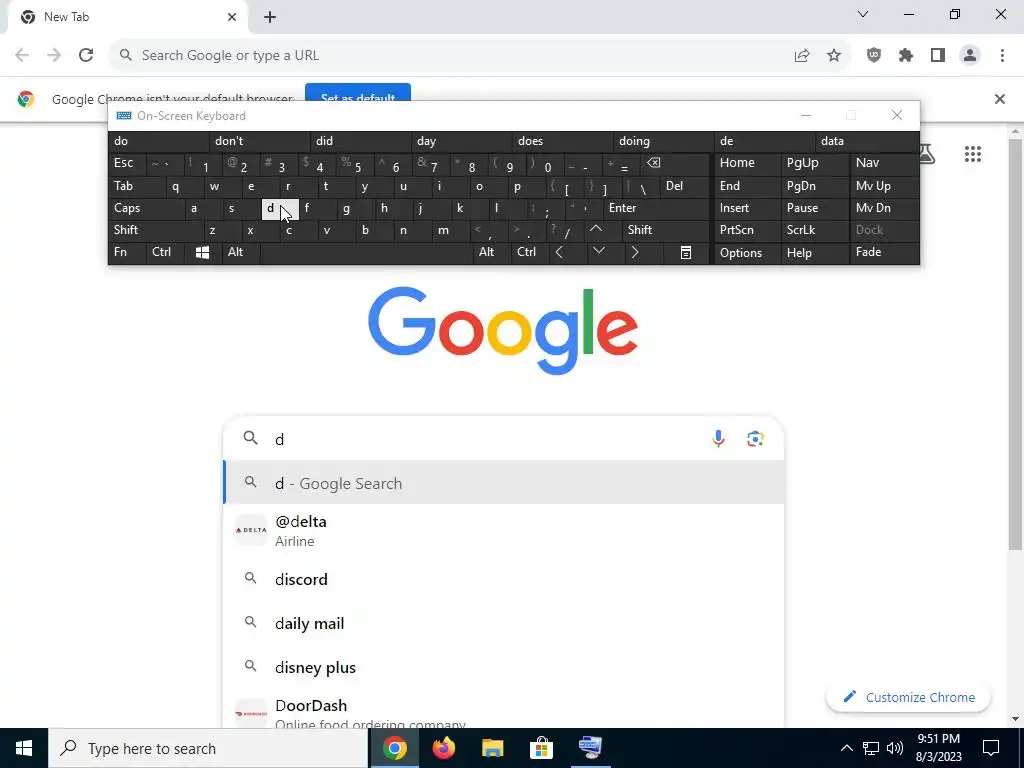The width and height of the screenshot is (1024, 768).
Task: Dismiss the default browser notification bar
Action: [999, 99]
